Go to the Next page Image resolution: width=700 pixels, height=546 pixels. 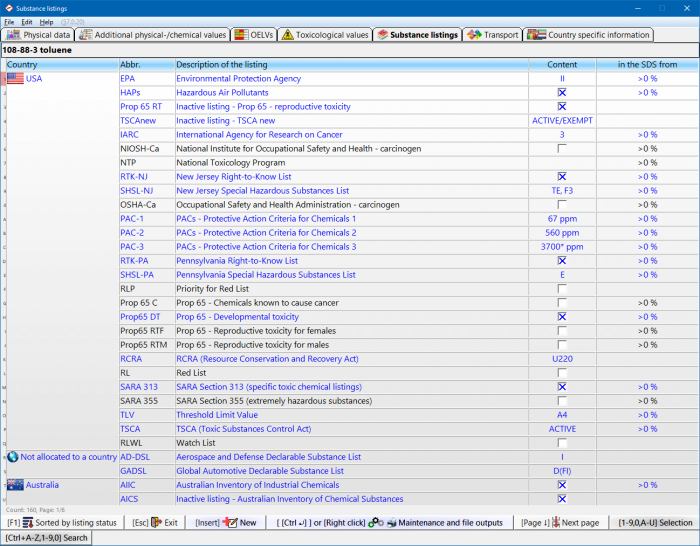click(x=573, y=523)
